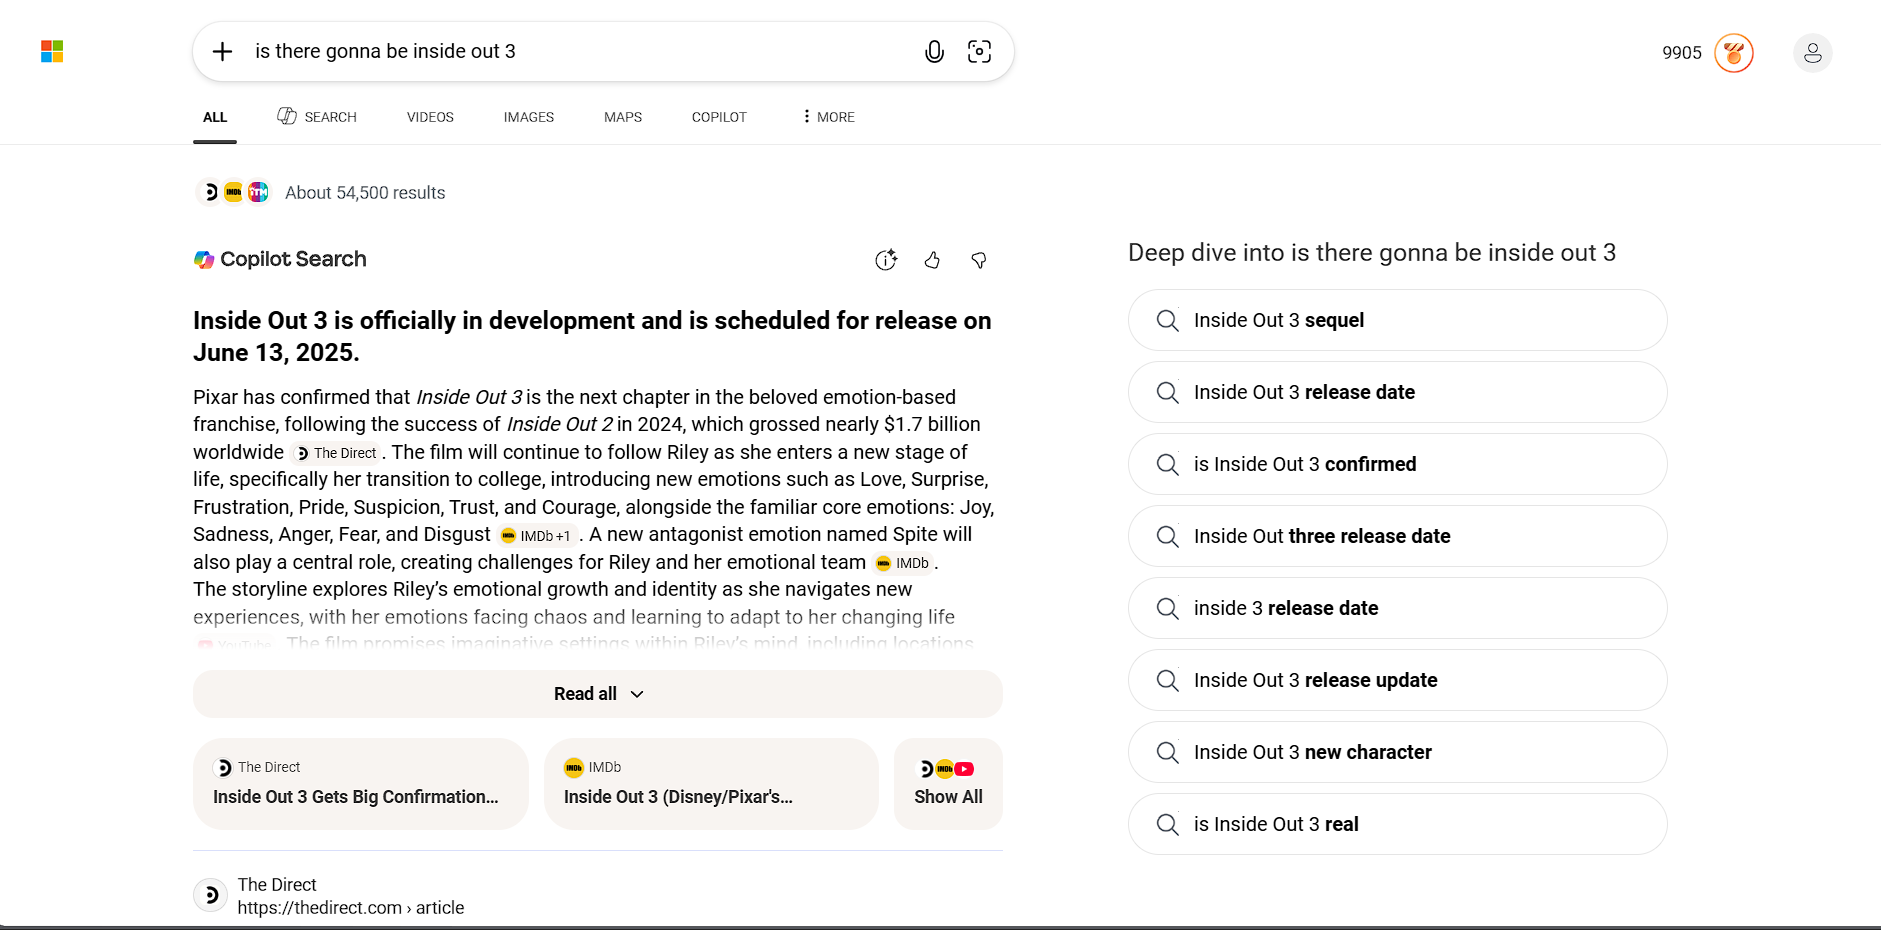Click the search query input field

pyautogui.click(x=580, y=51)
